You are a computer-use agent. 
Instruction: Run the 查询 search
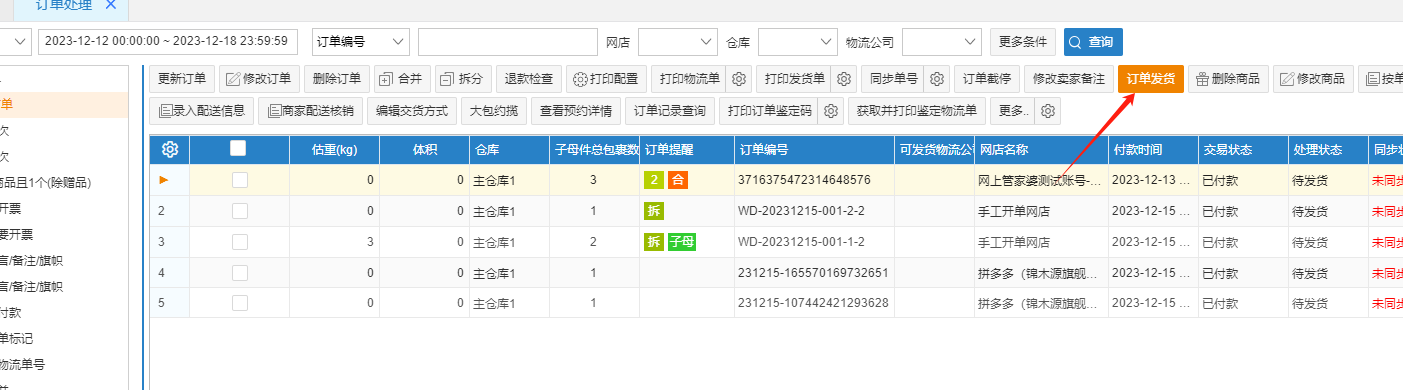pos(1093,41)
